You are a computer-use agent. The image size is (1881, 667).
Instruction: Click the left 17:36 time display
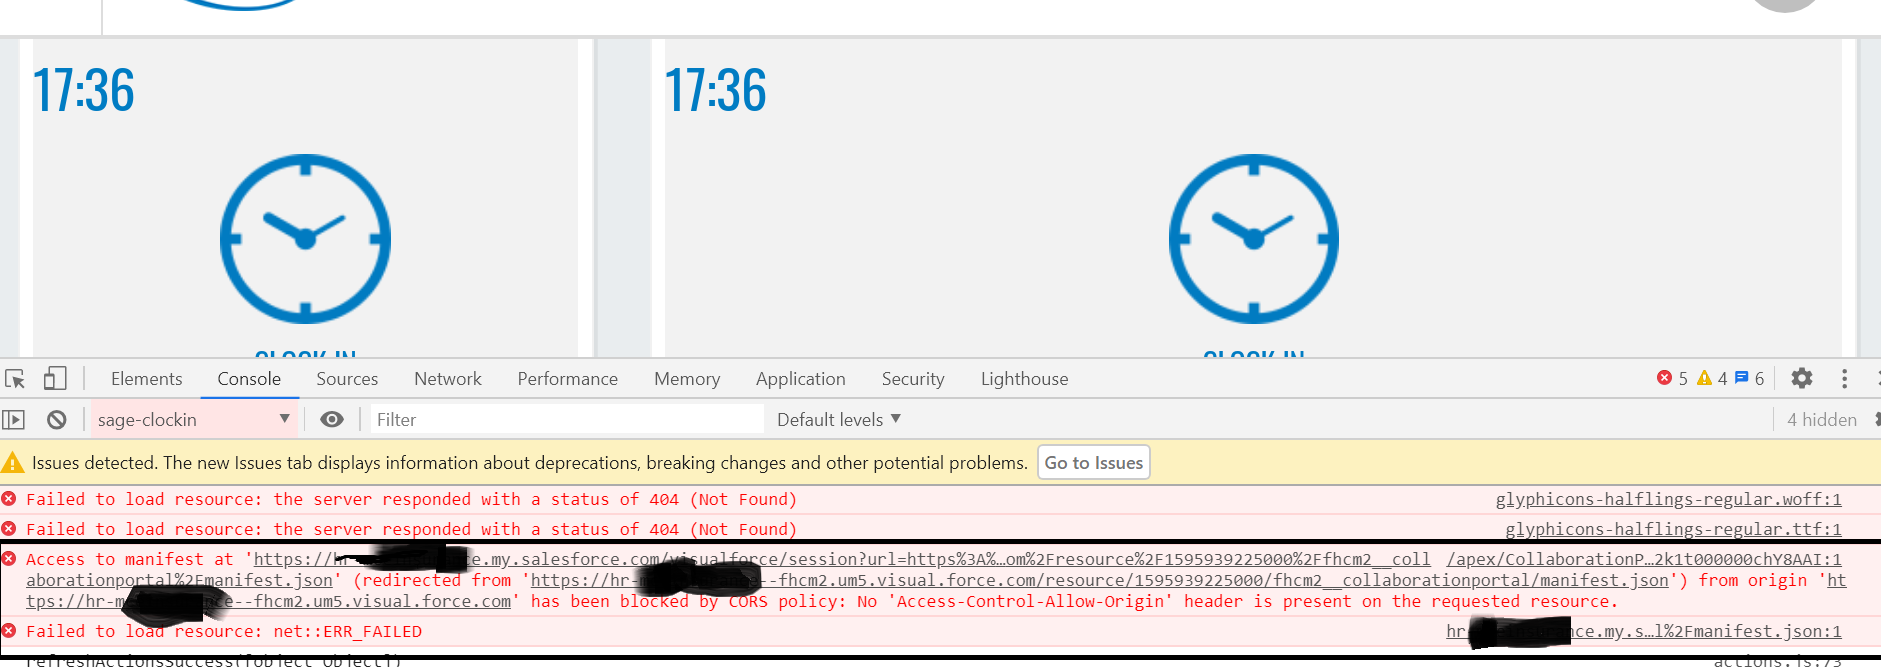pos(84,91)
